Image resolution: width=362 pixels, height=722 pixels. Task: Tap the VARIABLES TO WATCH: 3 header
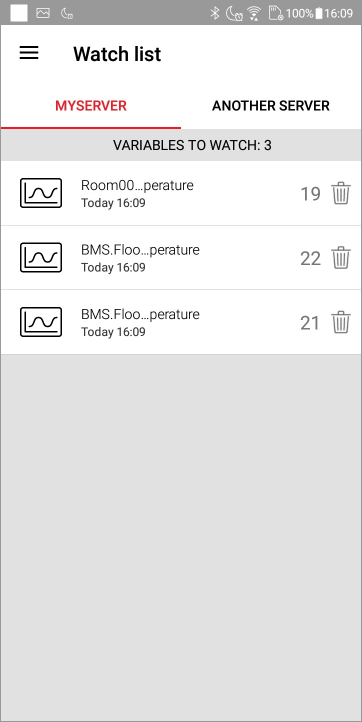point(193,146)
